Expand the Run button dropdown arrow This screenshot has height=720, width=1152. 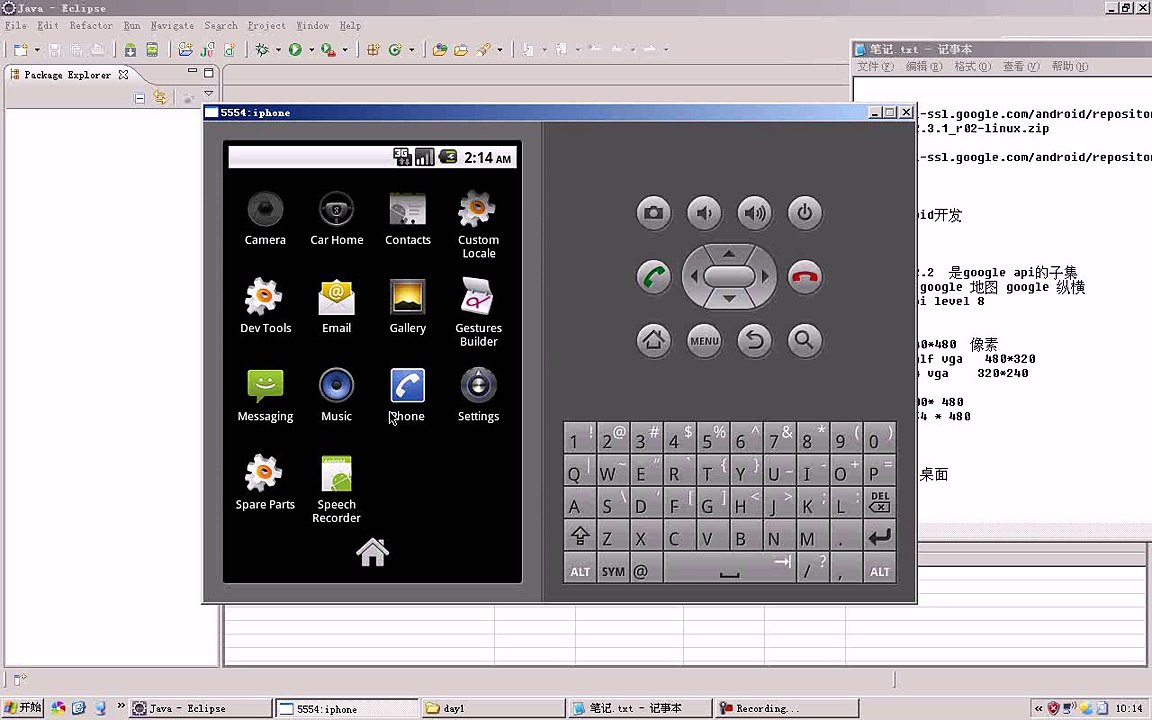(311, 50)
